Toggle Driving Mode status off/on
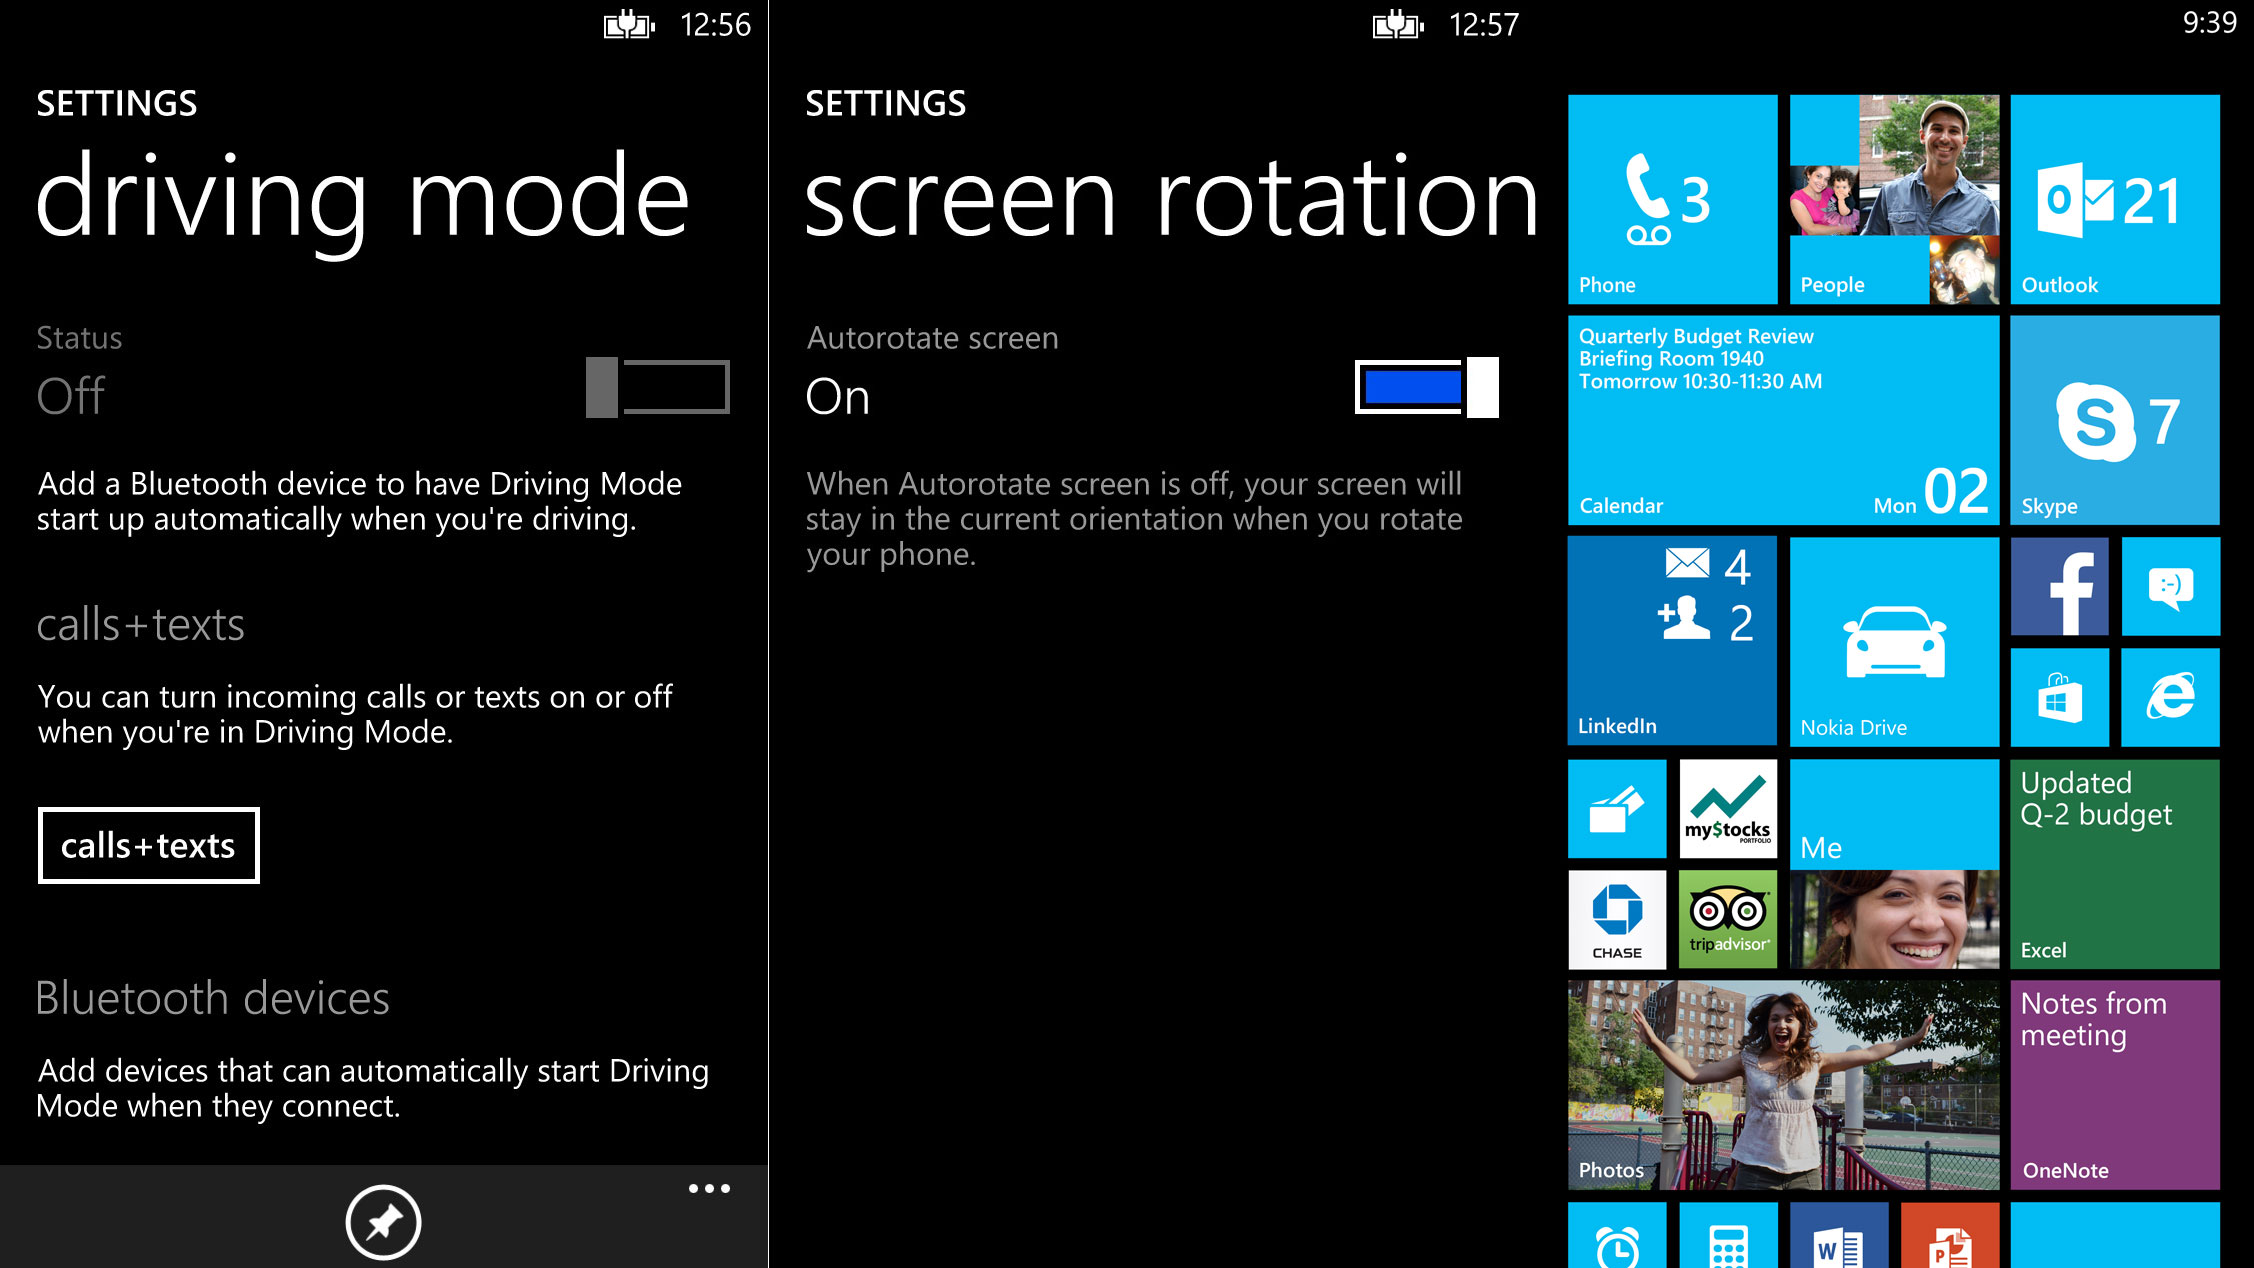This screenshot has height=1268, width=2254. coord(656,387)
